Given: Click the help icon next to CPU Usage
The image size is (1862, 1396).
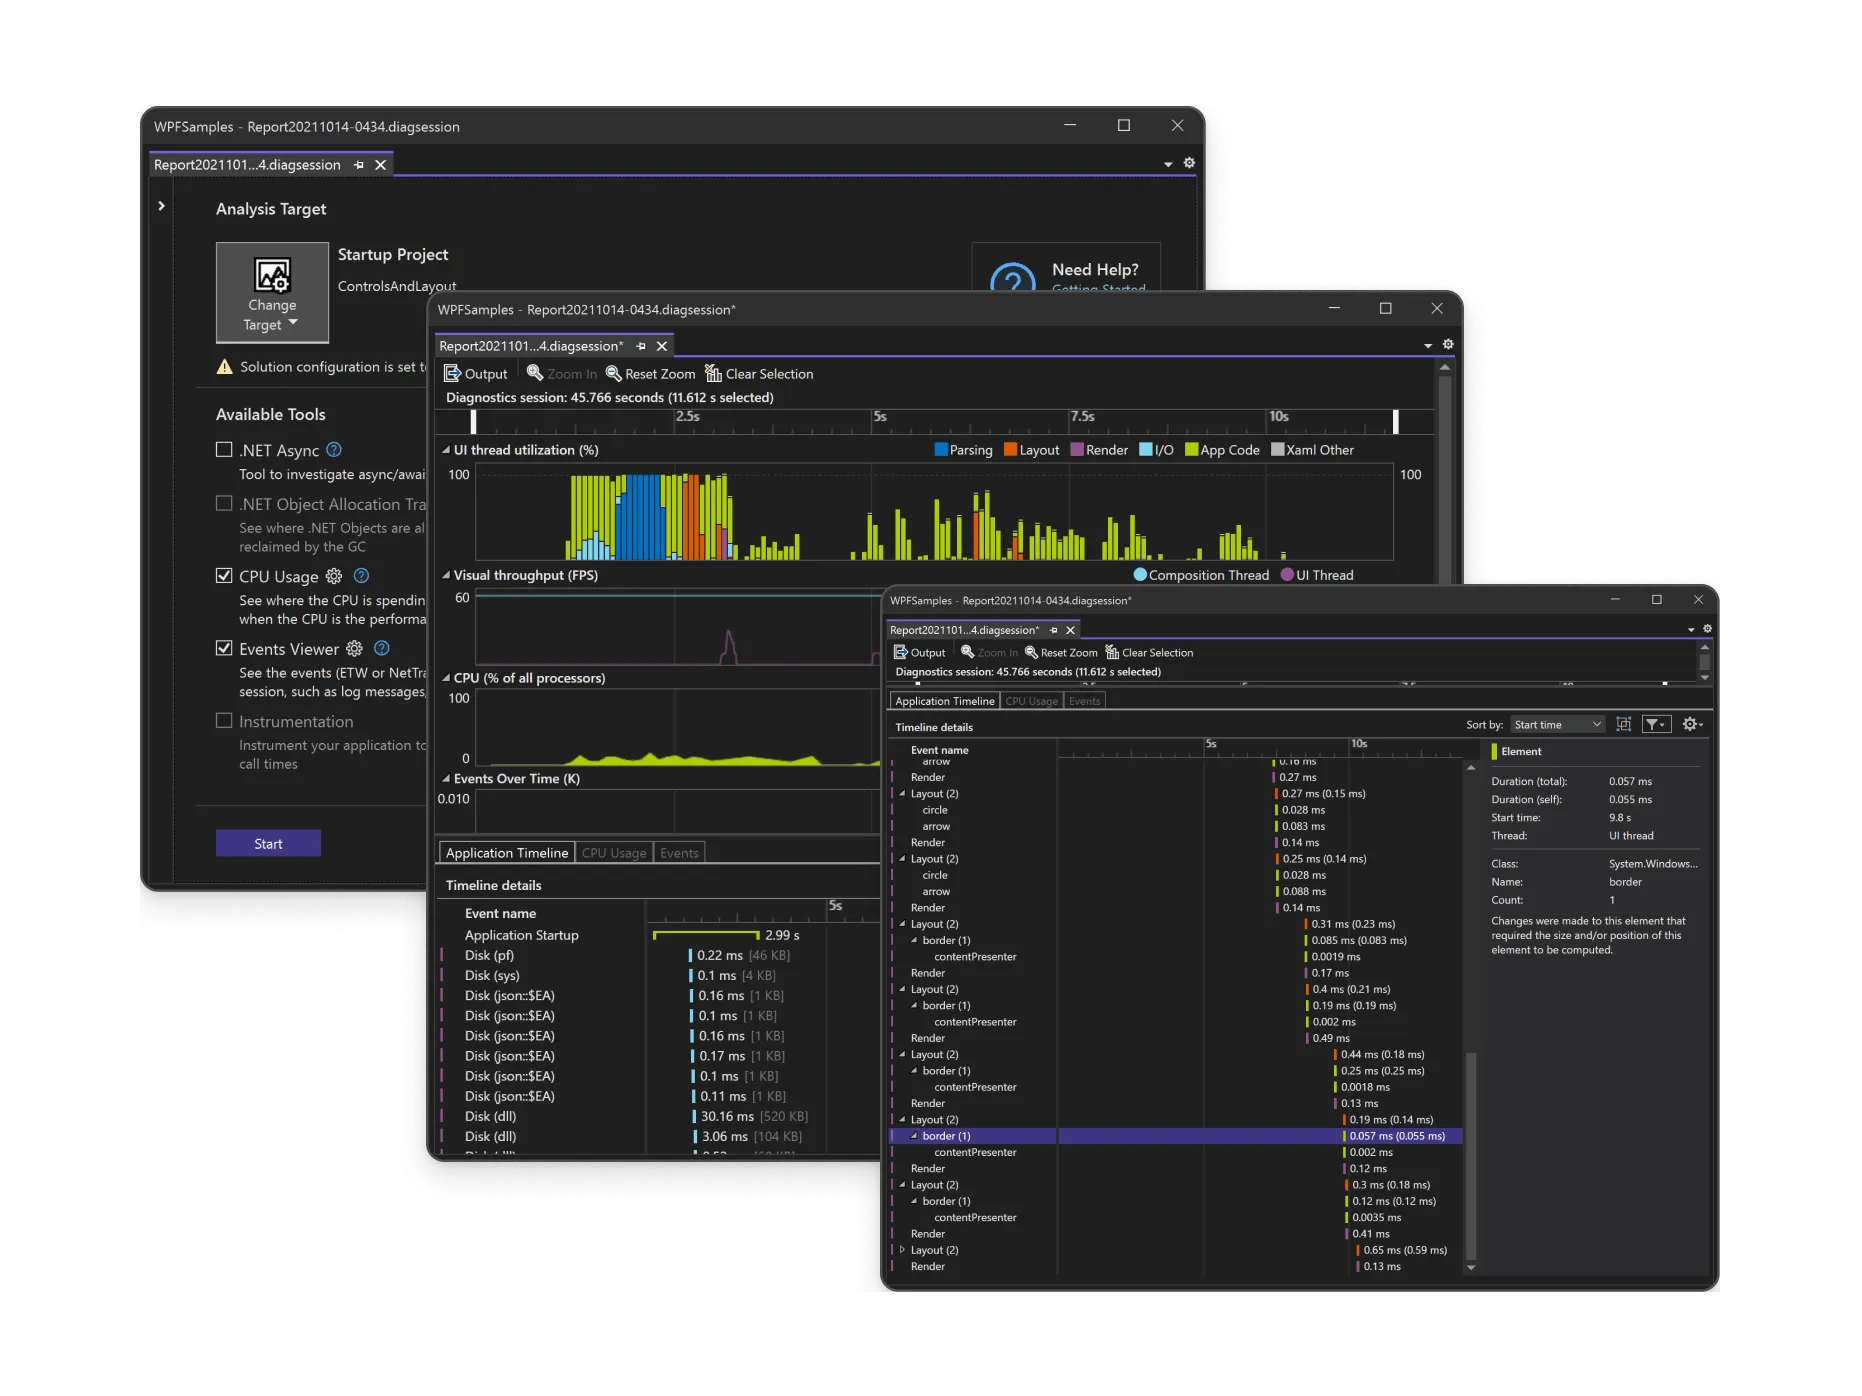Looking at the screenshot, I should point(362,576).
